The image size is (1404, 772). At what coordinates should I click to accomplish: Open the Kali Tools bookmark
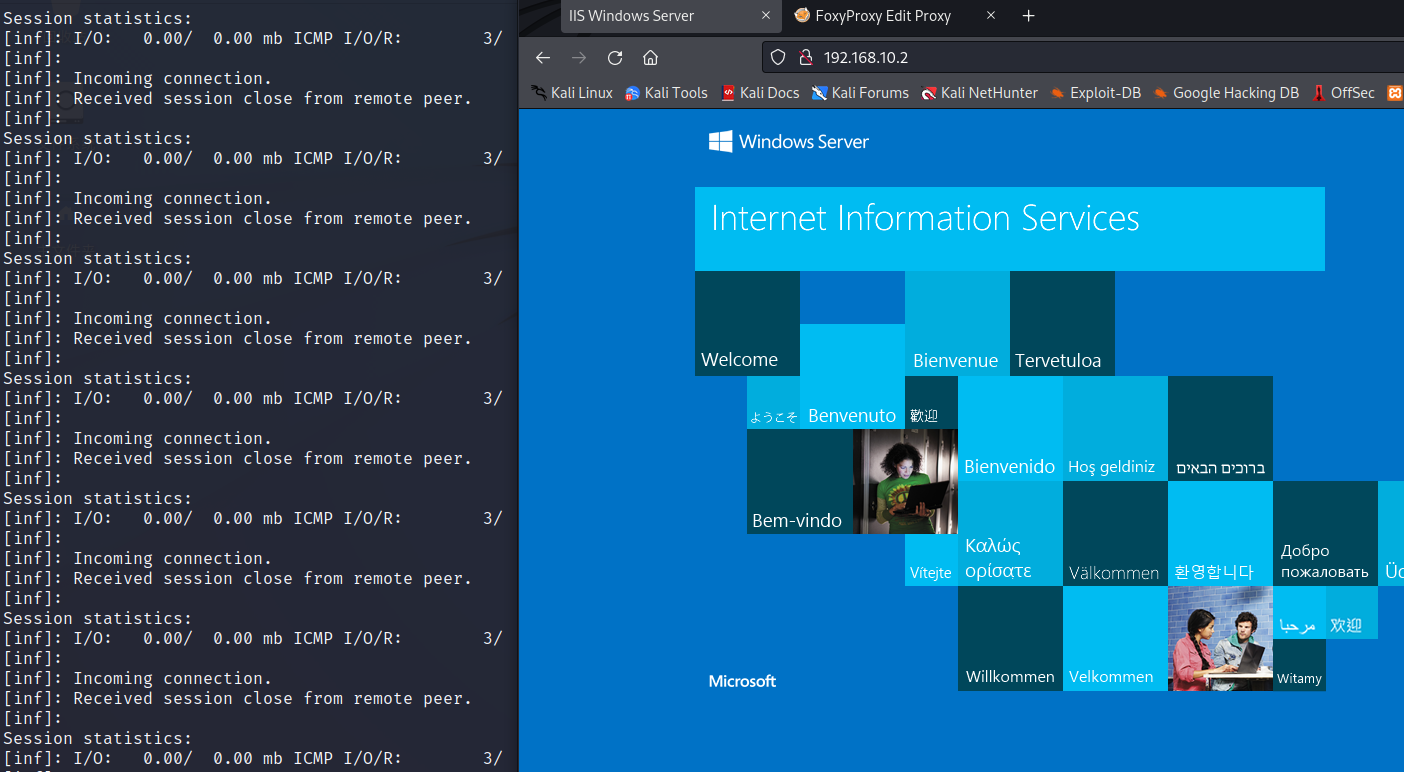pos(666,93)
